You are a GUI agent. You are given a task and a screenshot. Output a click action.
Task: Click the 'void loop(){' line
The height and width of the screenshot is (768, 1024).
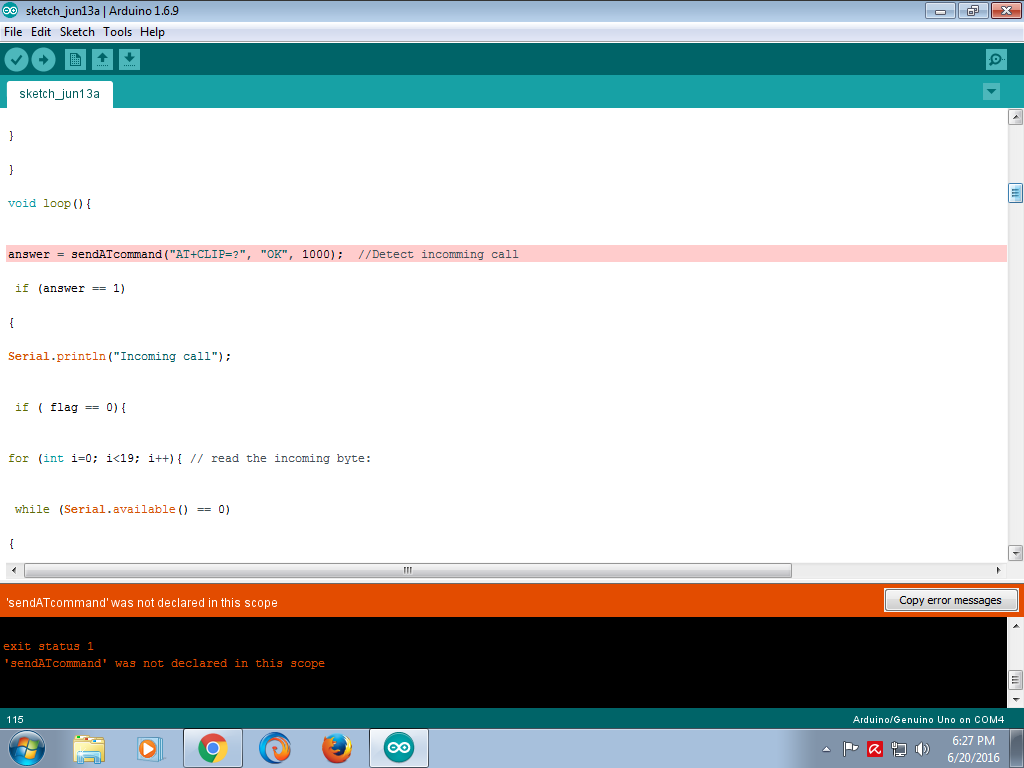(50, 203)
